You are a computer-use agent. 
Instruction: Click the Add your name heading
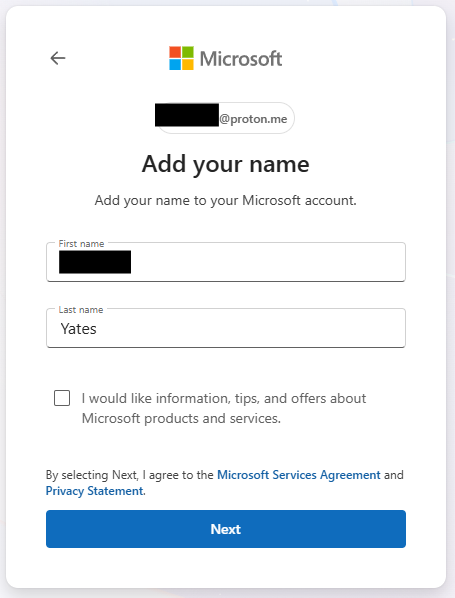pyautogui.click(x=225, y=164)
